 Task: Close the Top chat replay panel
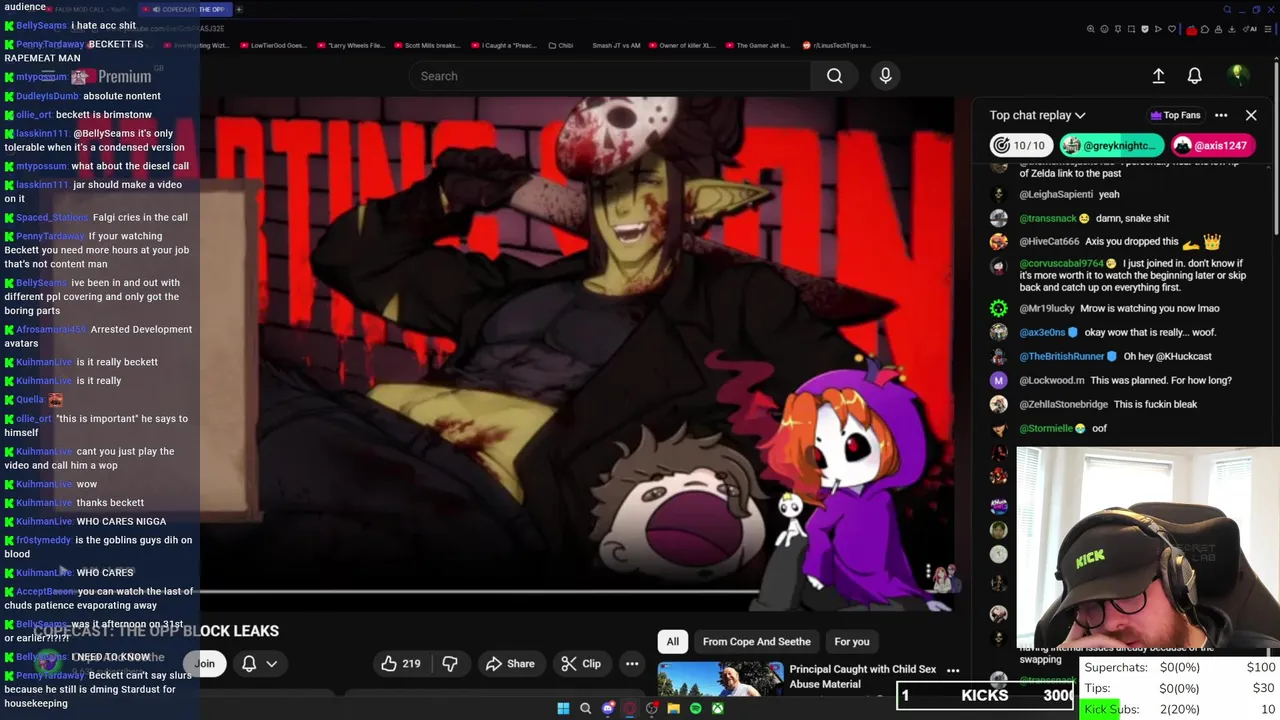tap(1251, 115)
